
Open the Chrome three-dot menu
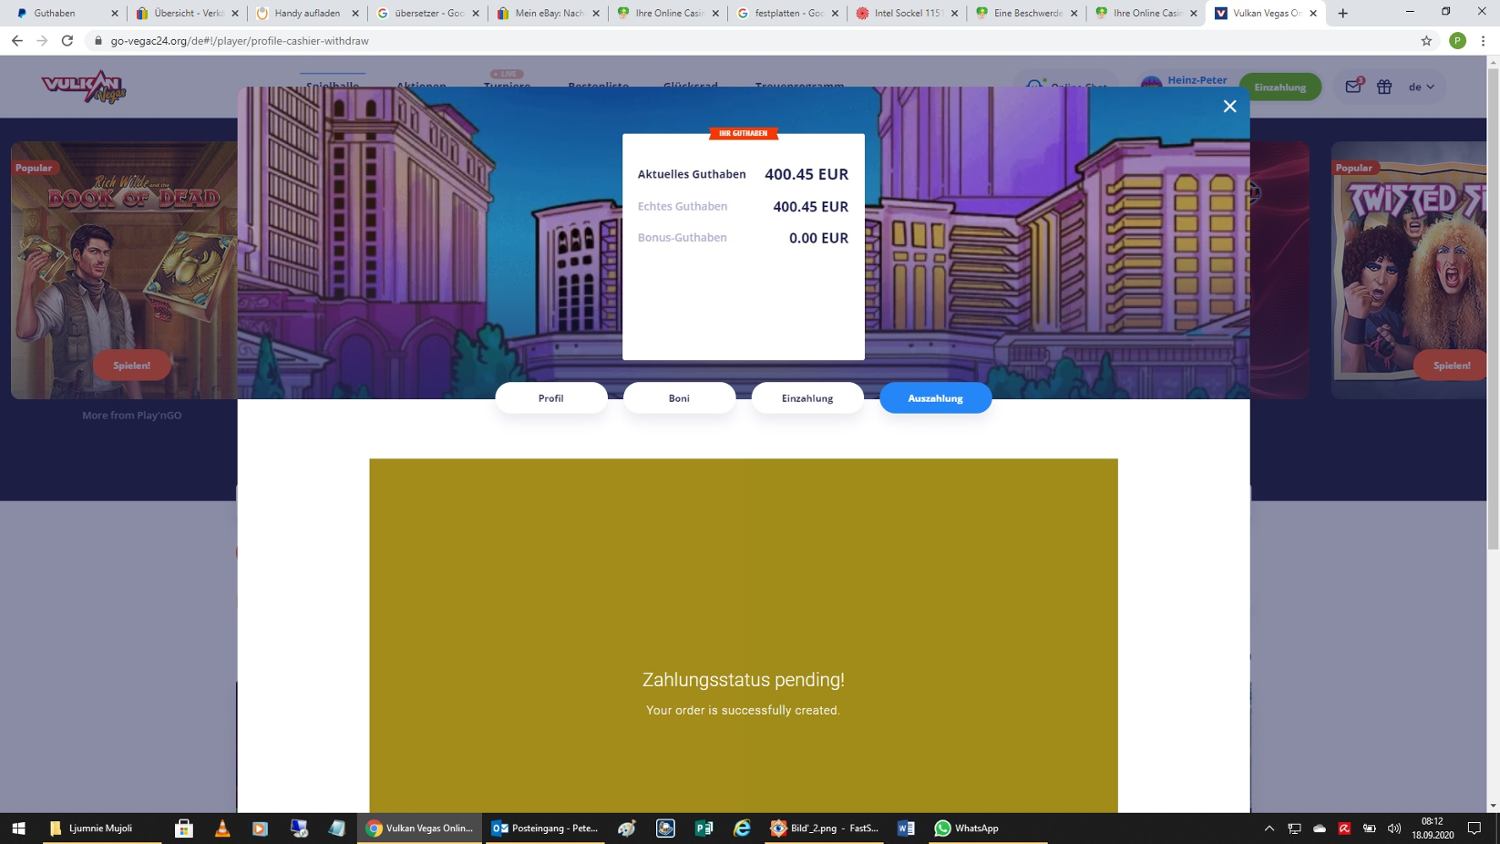[1482, 41]
